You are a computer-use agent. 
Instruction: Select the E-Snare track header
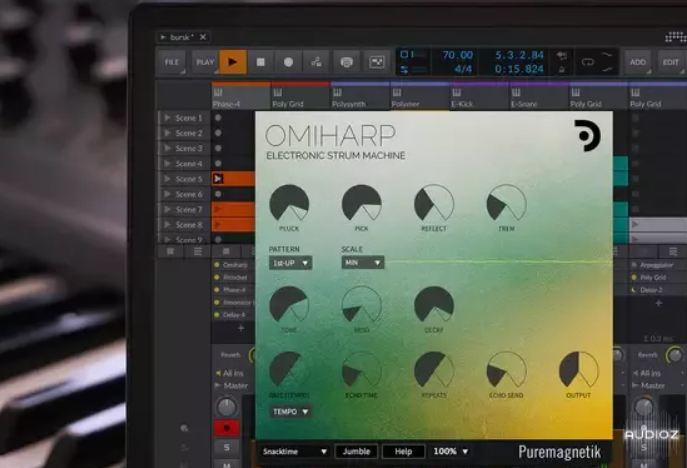coord(538,97)
